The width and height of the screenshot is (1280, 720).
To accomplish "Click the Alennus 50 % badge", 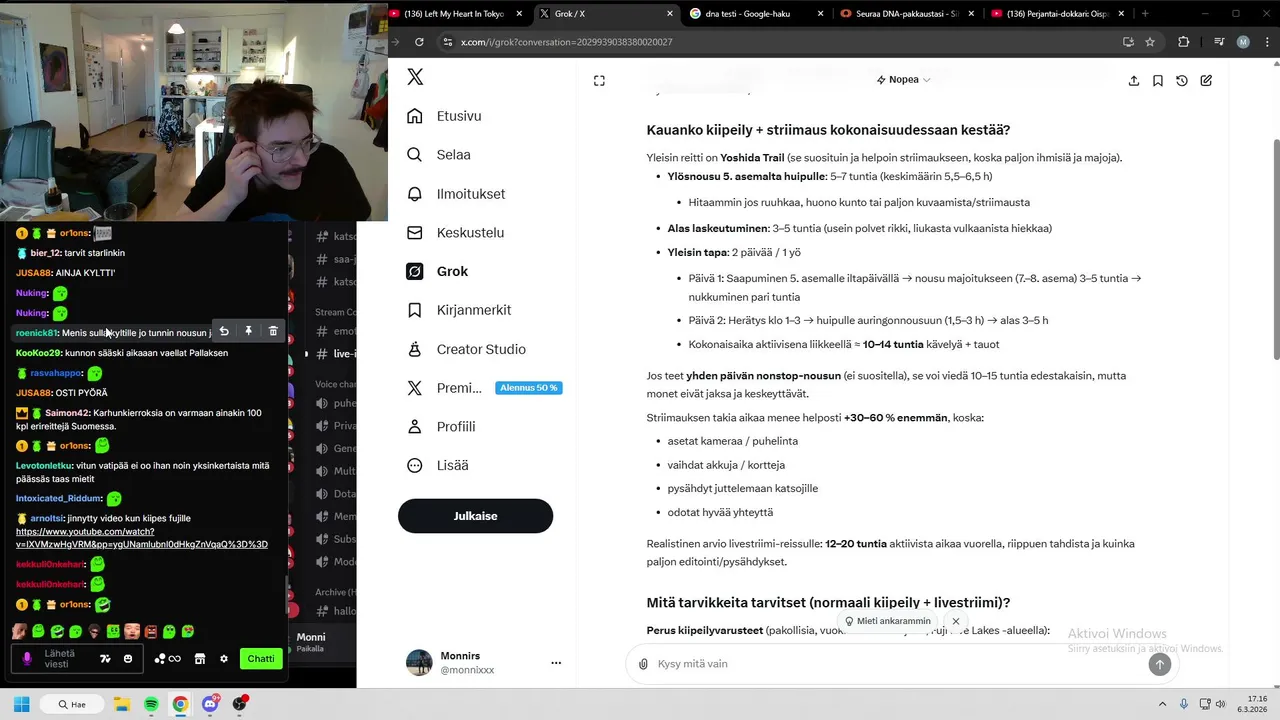I will pos(529,388).
